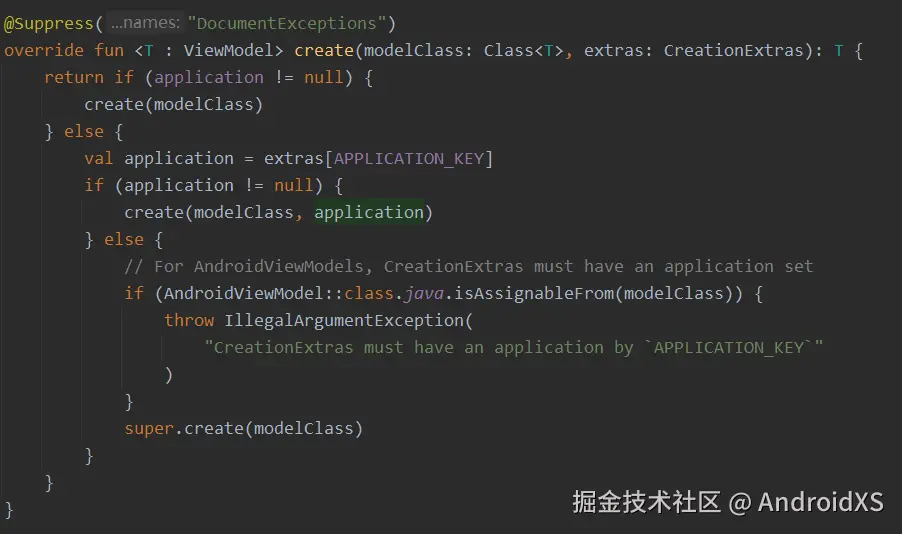This screenshot has width=902, height=534.
Task: Click the isAssignableFrom method call
Action: [534, 293]
